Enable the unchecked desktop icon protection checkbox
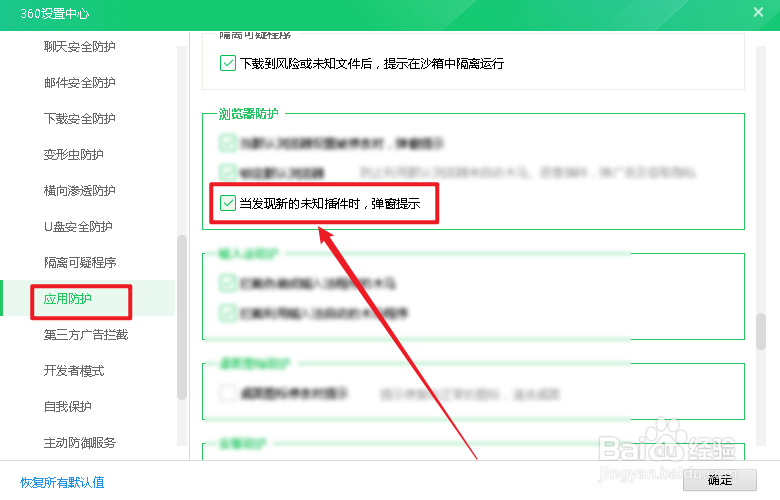This screenshot has height=500, width=780. tap(228, 393)
